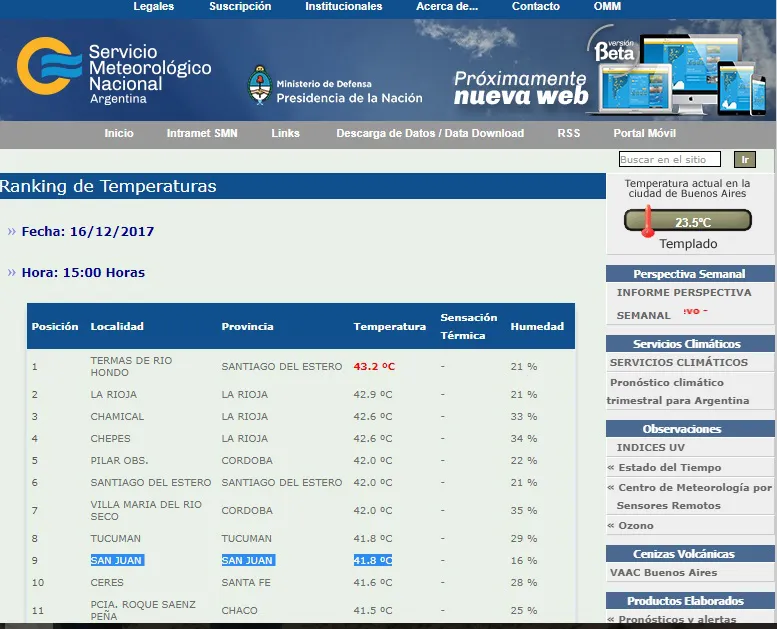Open the Contacto menu item
Viewport: 777px width, 629px height.
coord(536,6)
